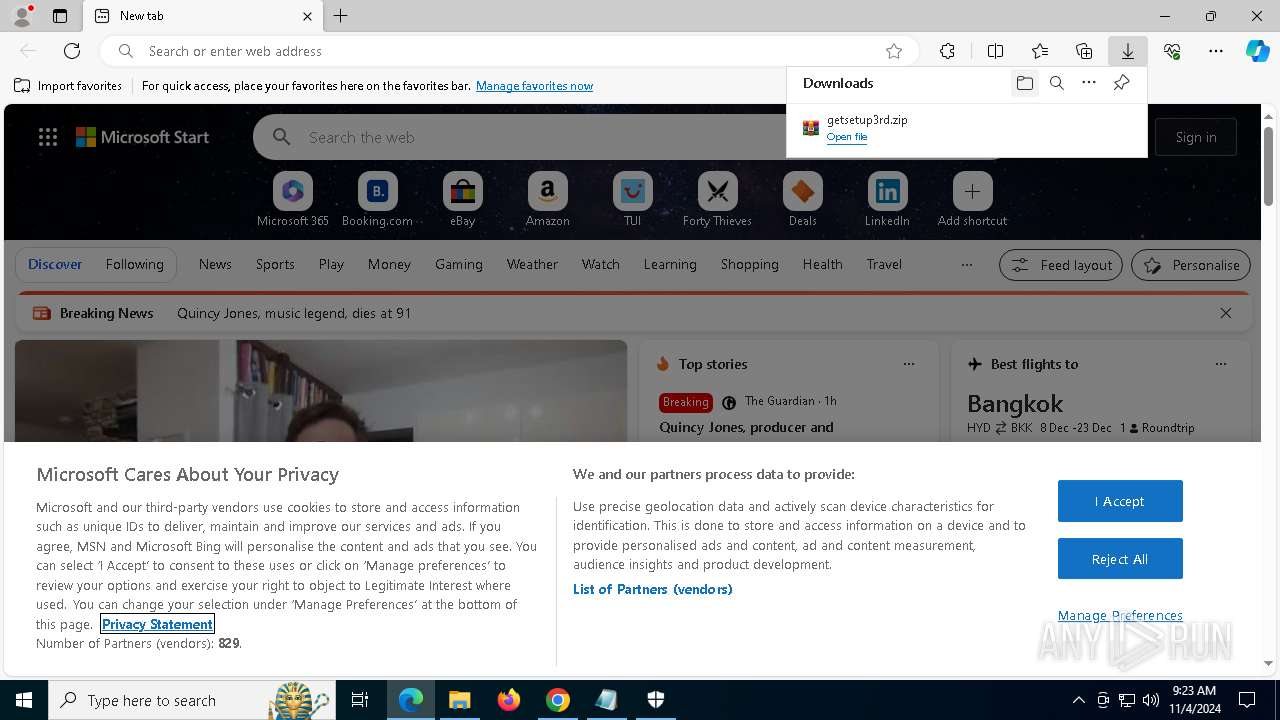Read Quincy Jones breaking news headline
The image size is (1280, 720).
[294, 313]
